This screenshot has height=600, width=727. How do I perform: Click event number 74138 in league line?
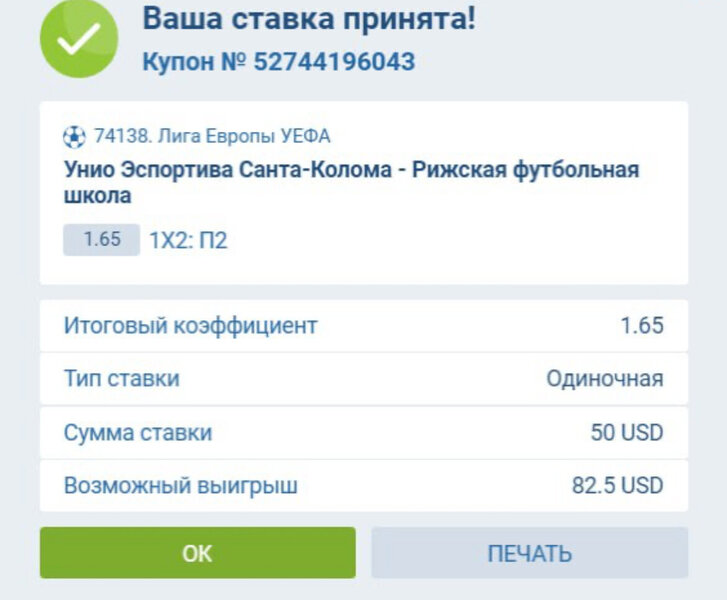tap(119, 136)
